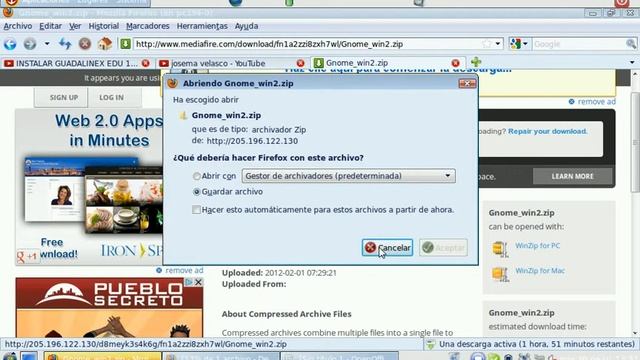The image size is (640, 360).
Task: Click the green download site icon by URL
Action: [125, 44]
